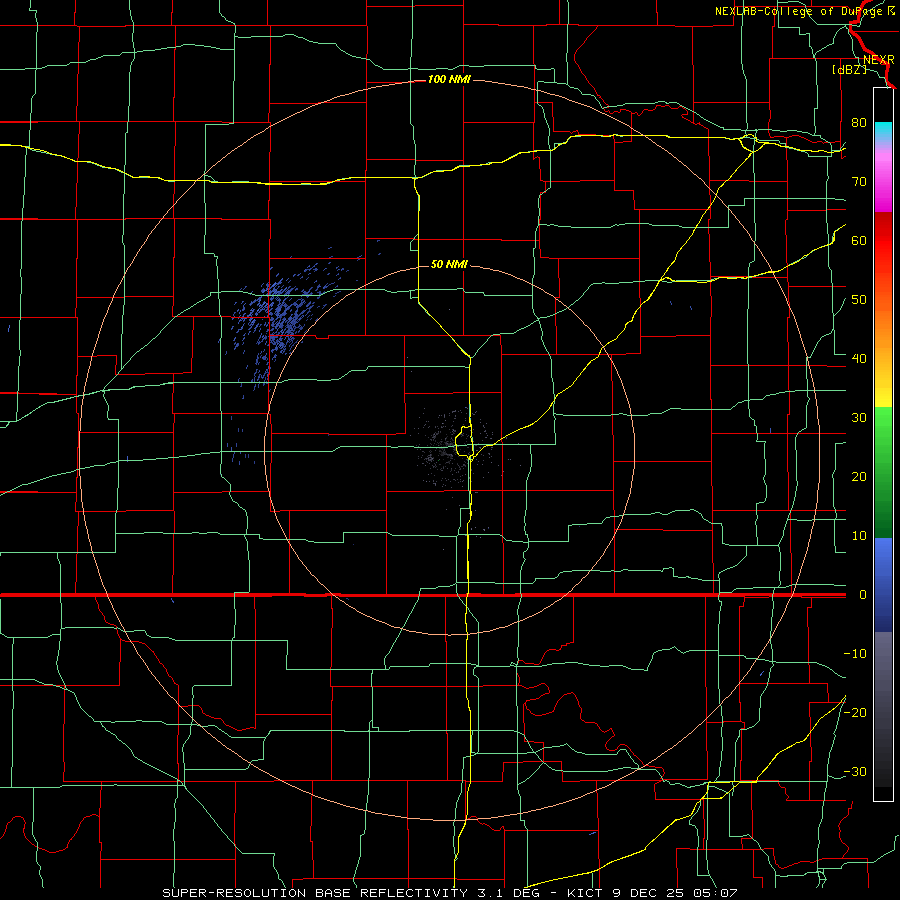The image size is (900, 900).
Task: Click the 10 dBZ scale value
Action: 859,536
